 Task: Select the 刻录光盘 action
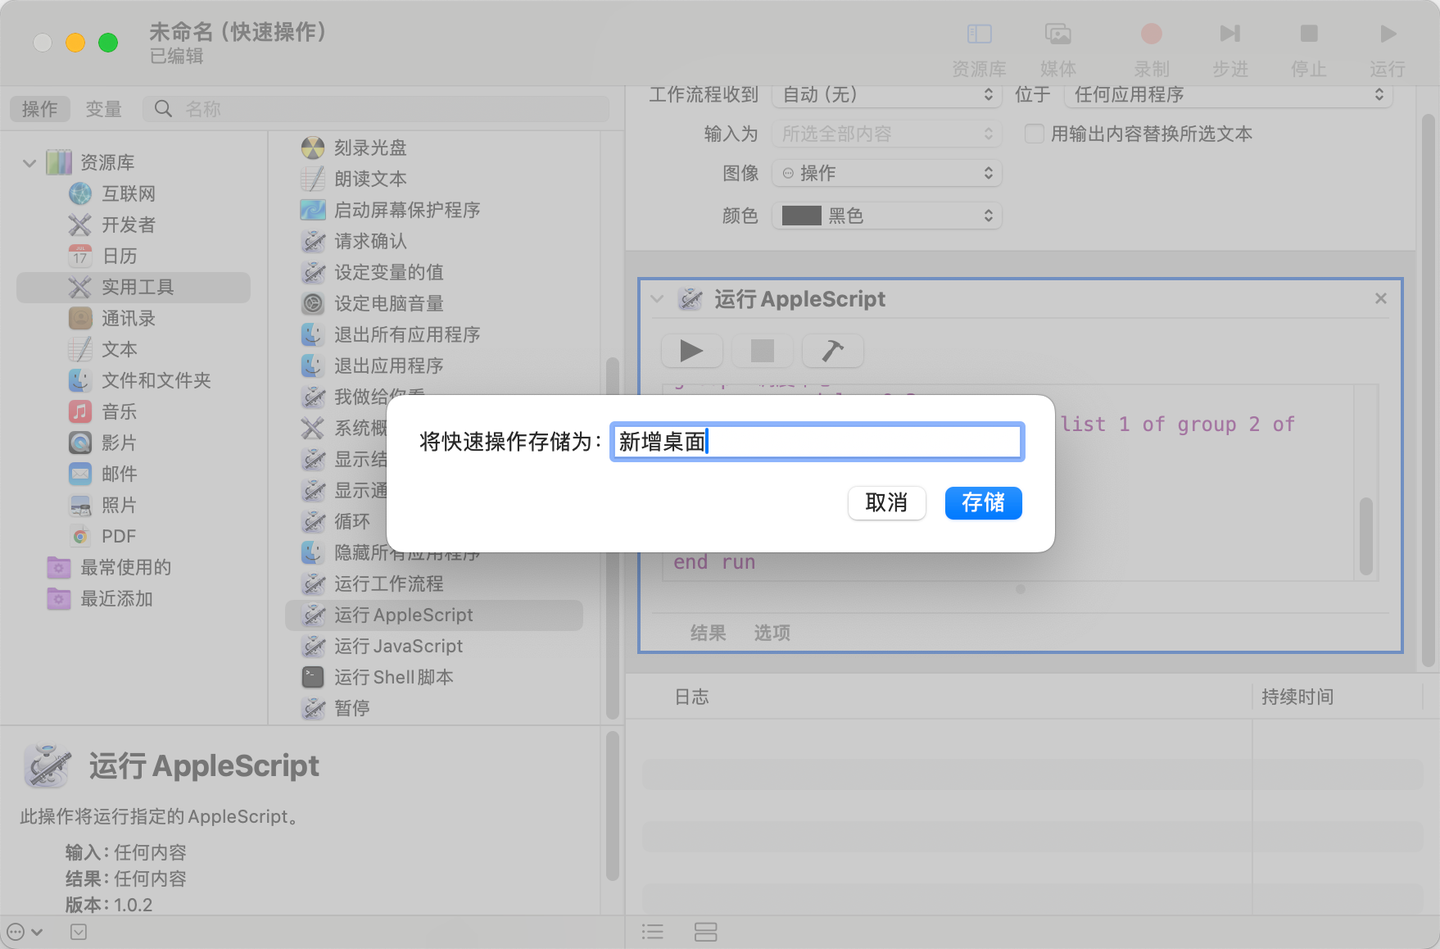(370, 148)
